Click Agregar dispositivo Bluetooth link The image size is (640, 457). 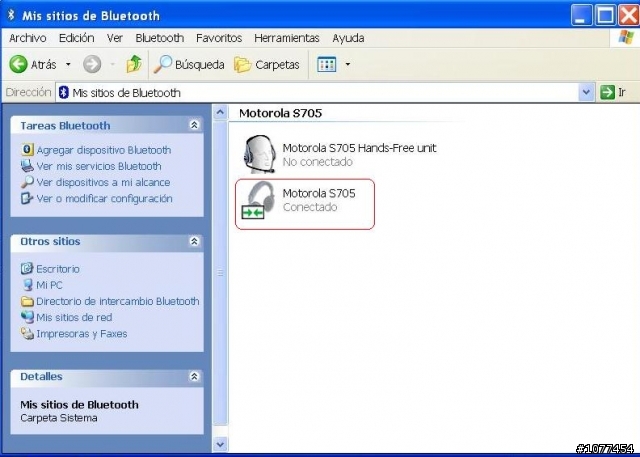point(104,150)
